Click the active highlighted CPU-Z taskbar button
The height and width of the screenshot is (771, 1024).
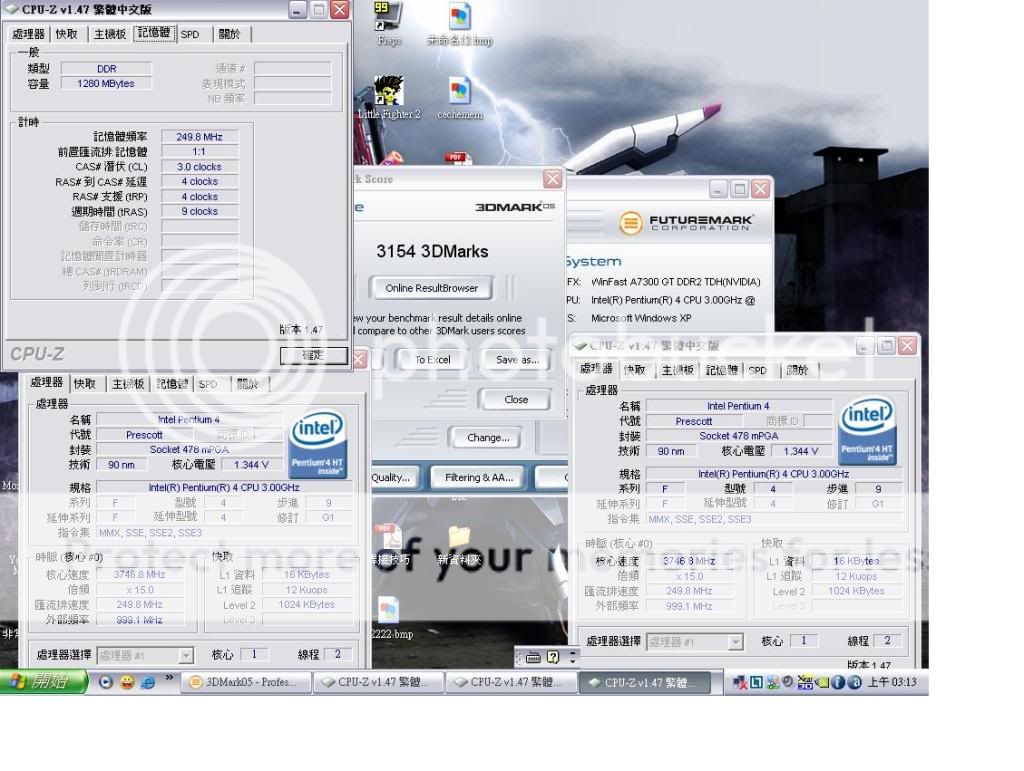pos(643,682)
